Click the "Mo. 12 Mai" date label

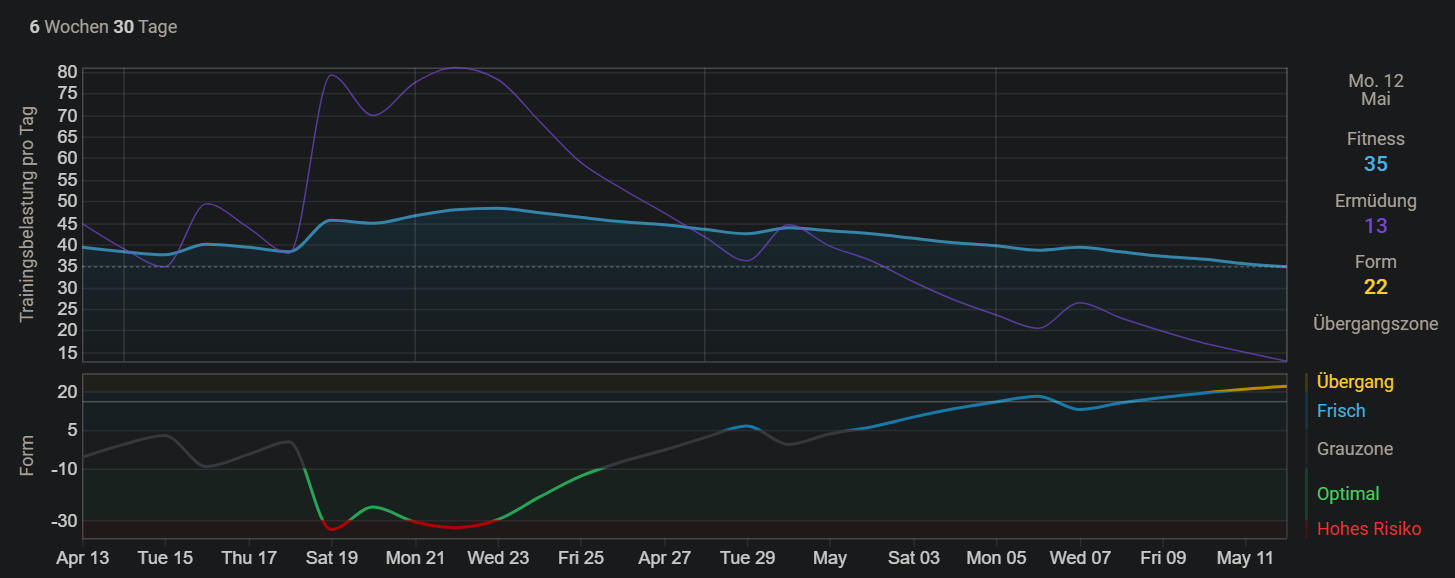(1375, 90)
